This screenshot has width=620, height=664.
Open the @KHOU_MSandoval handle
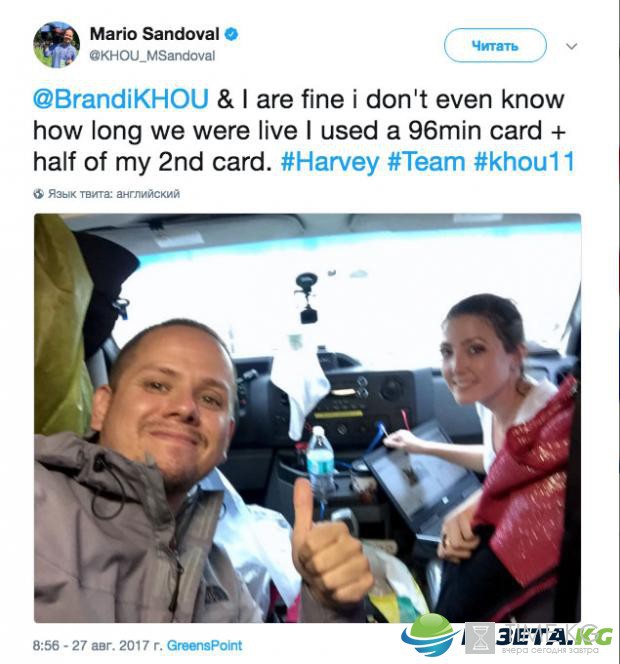(152, 55)
